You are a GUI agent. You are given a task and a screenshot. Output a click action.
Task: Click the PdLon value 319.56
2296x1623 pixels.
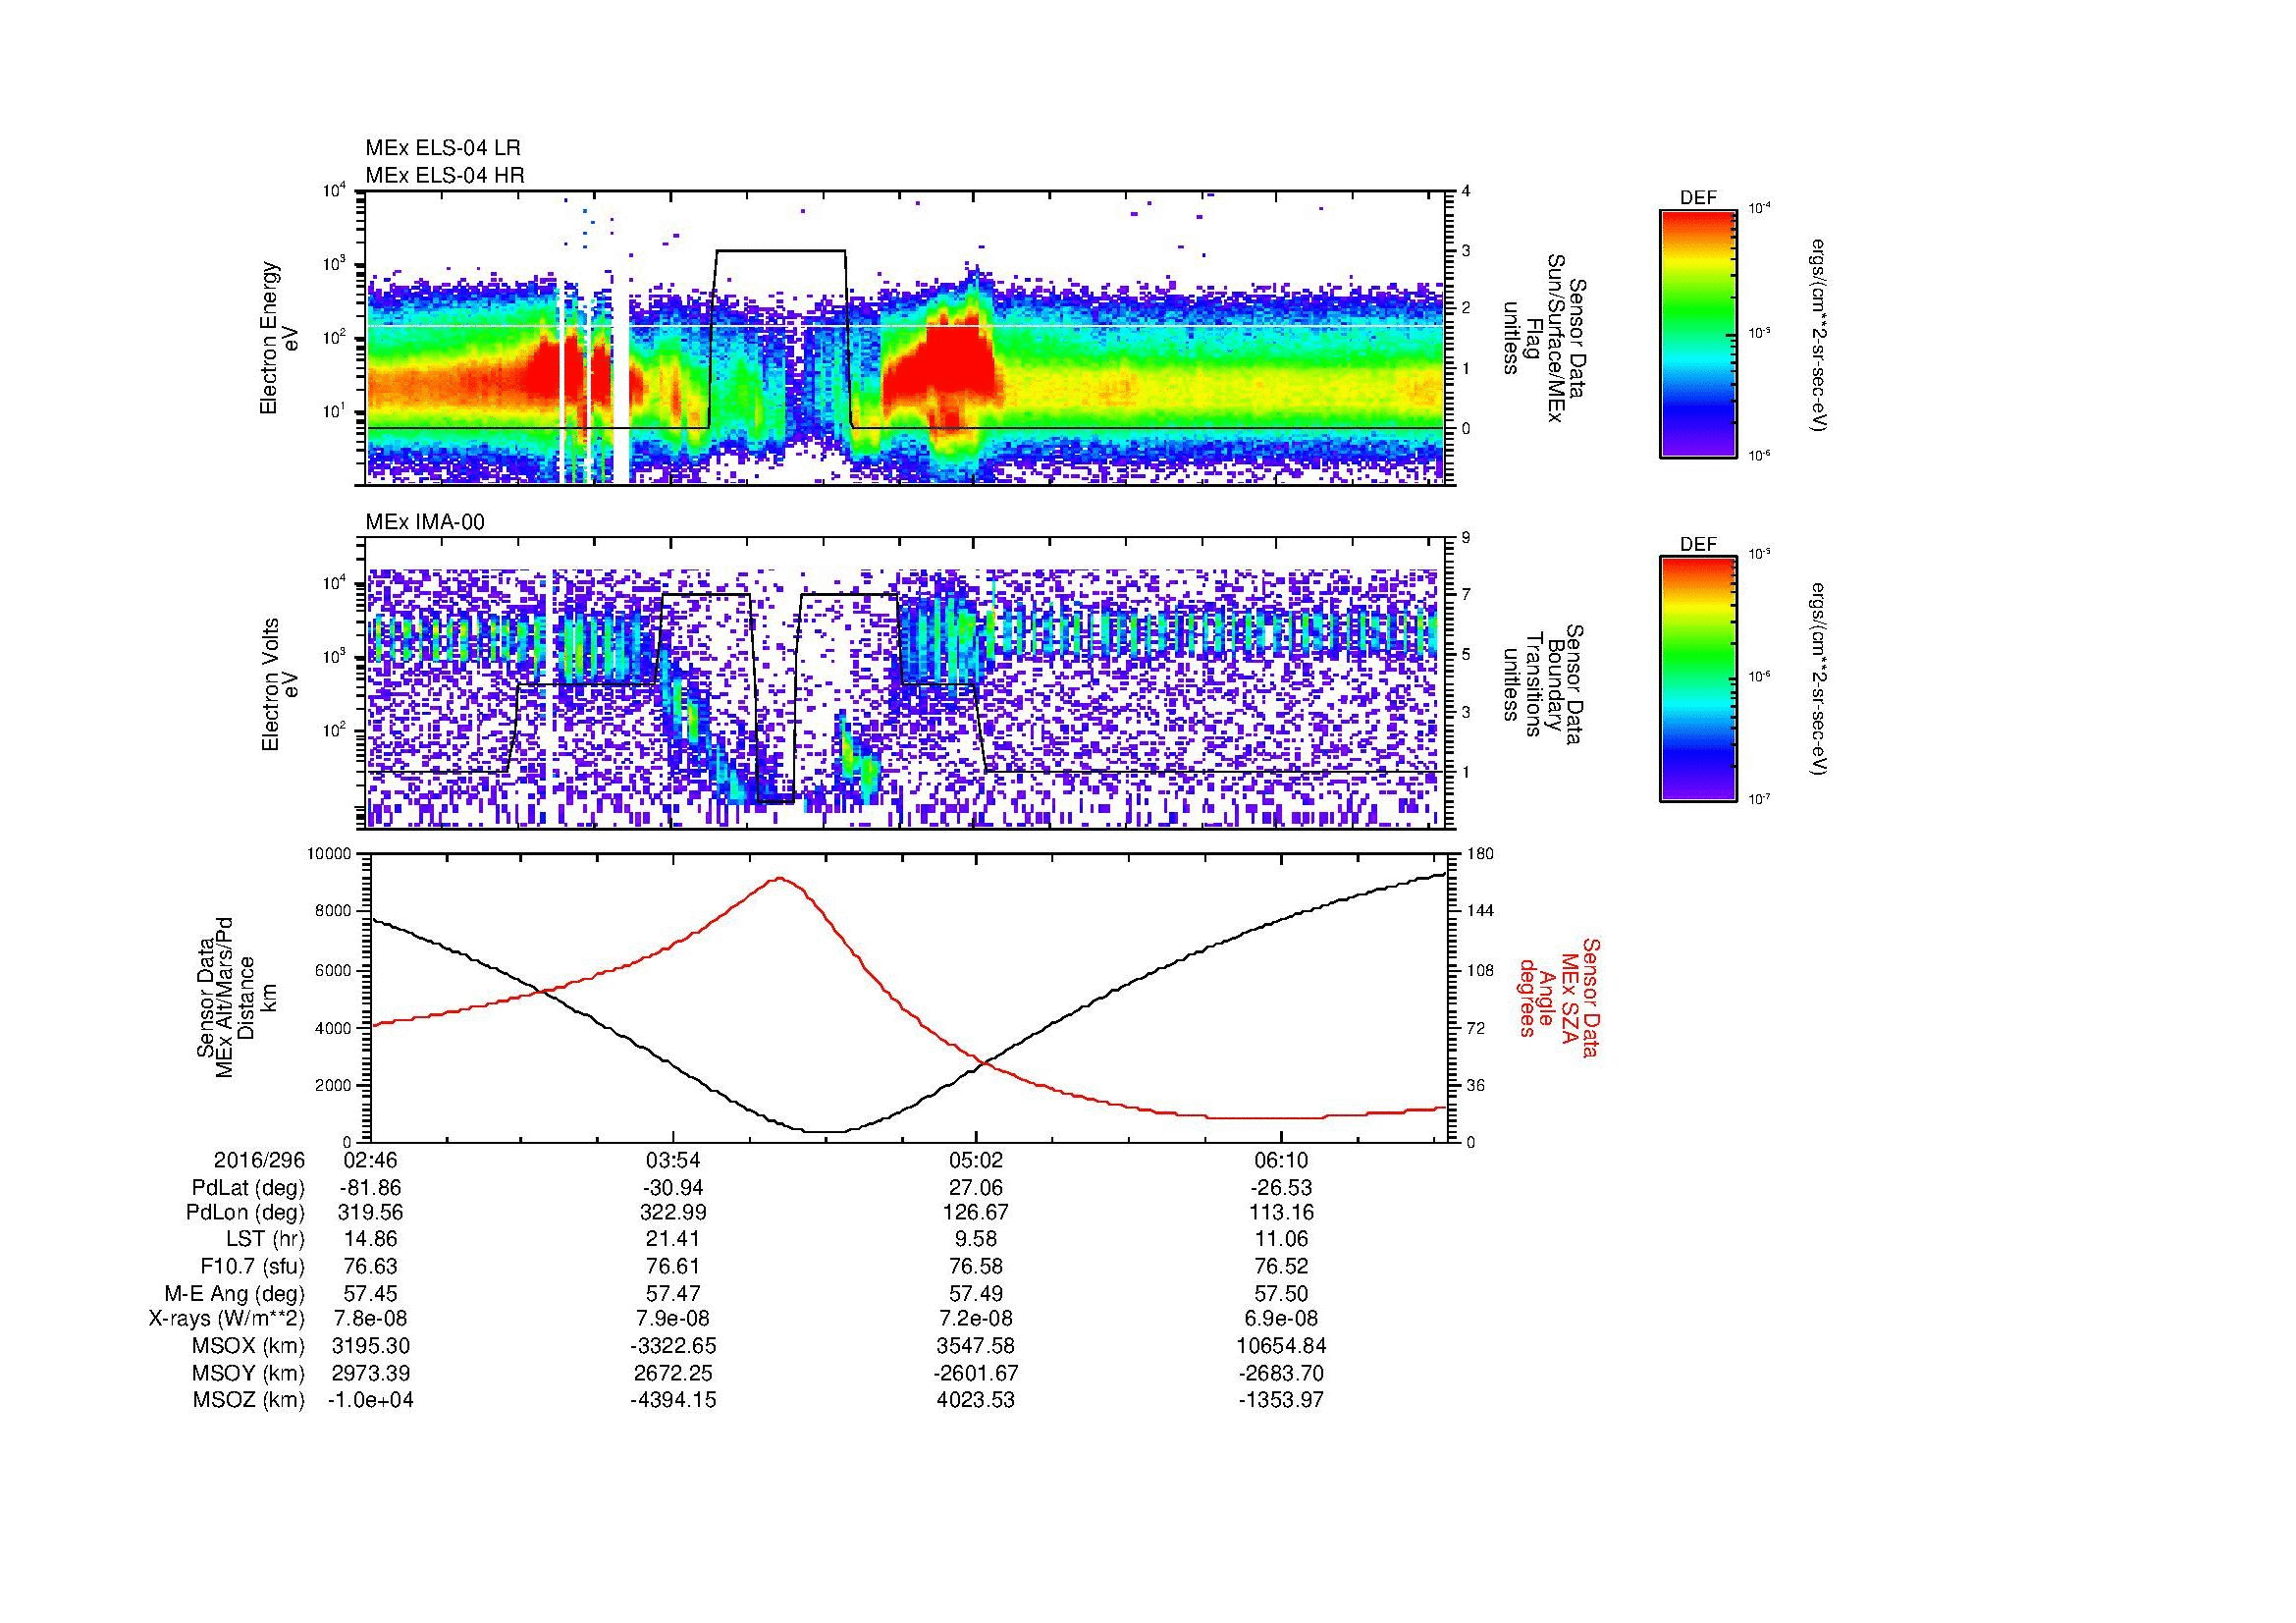tap(371, 1214)
